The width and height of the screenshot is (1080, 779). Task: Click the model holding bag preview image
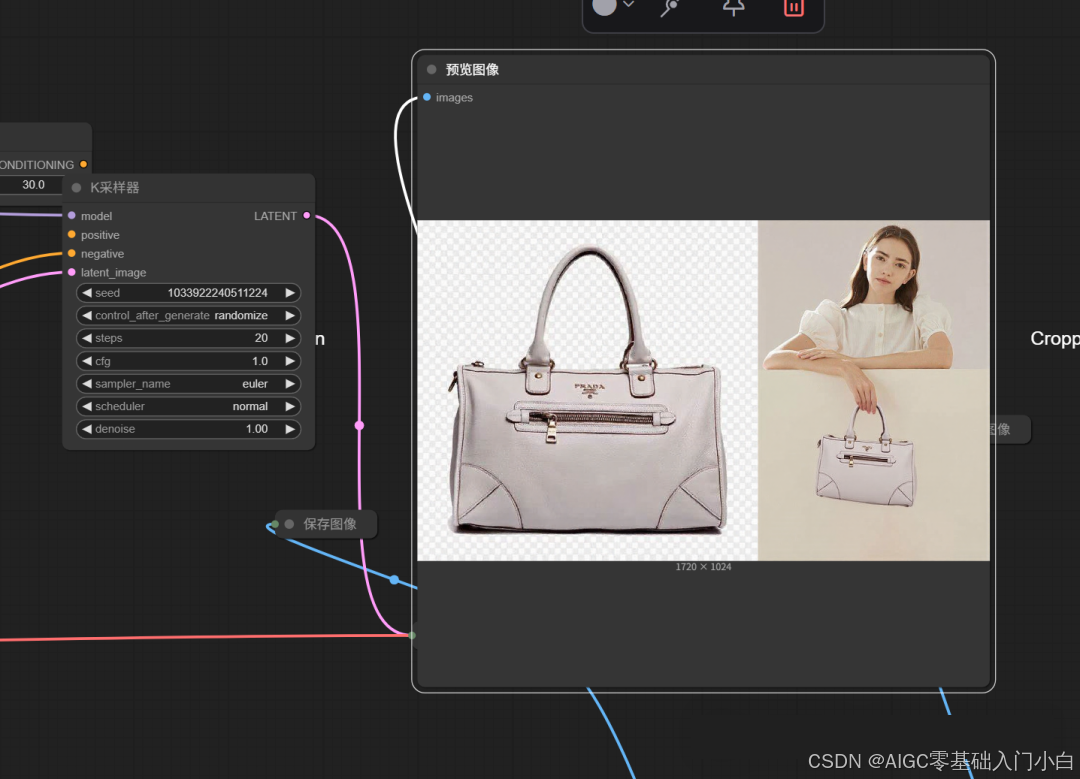click(x=874, y=391)
